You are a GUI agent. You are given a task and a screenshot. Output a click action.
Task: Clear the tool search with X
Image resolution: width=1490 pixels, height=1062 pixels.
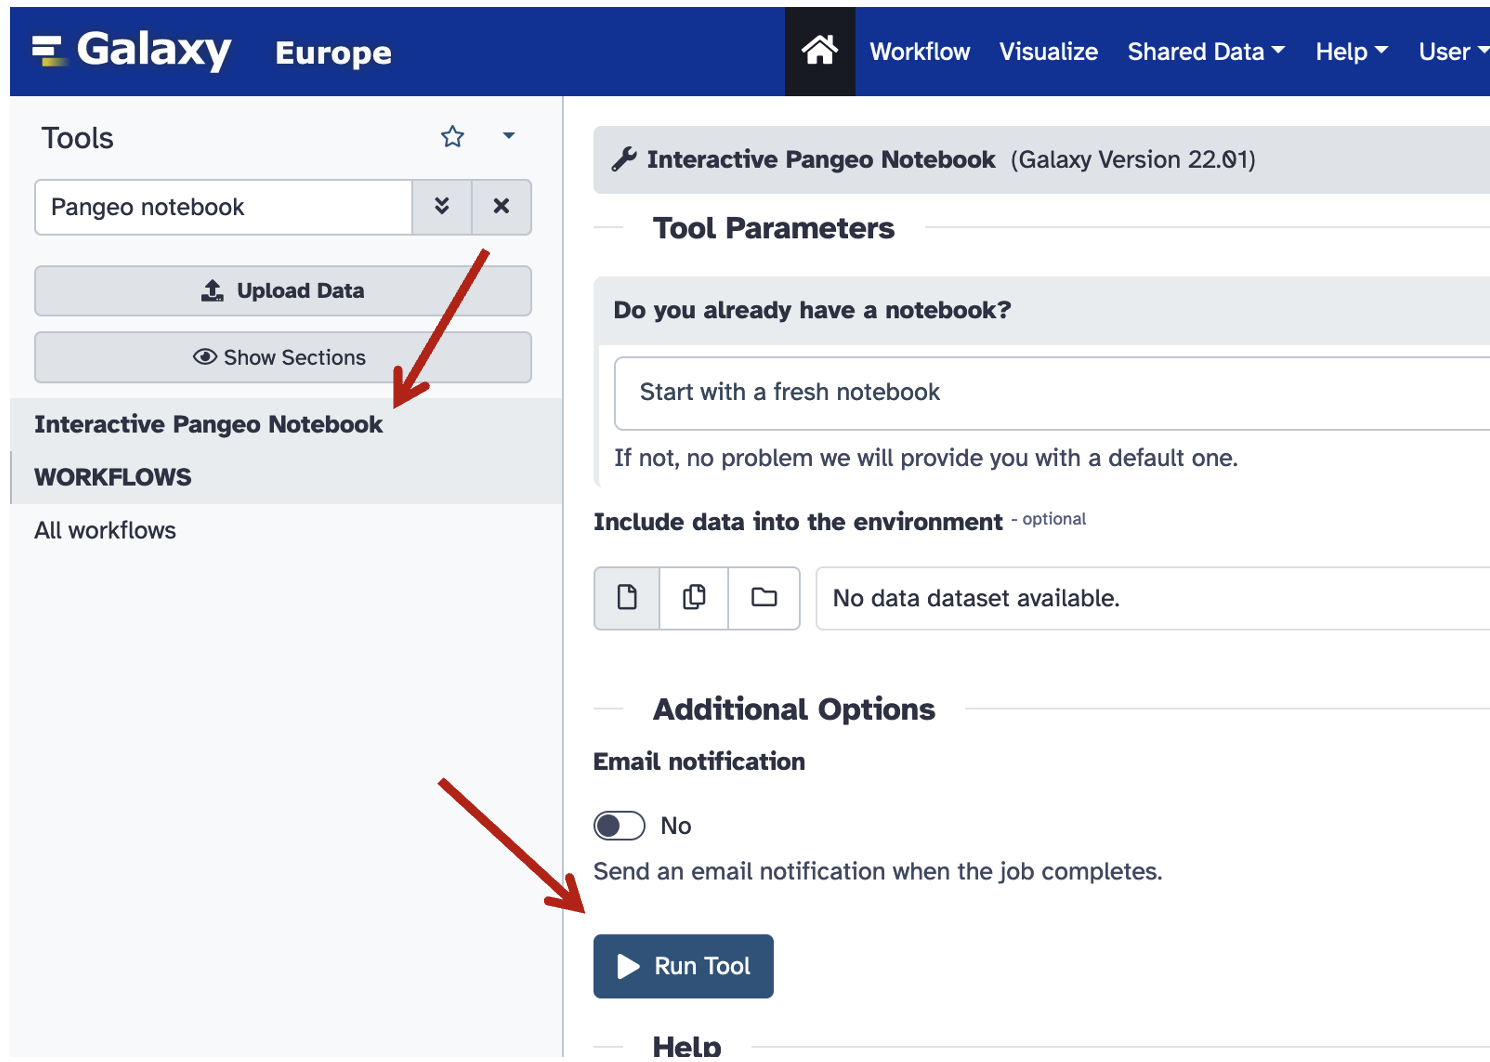[x=501, y=207]
